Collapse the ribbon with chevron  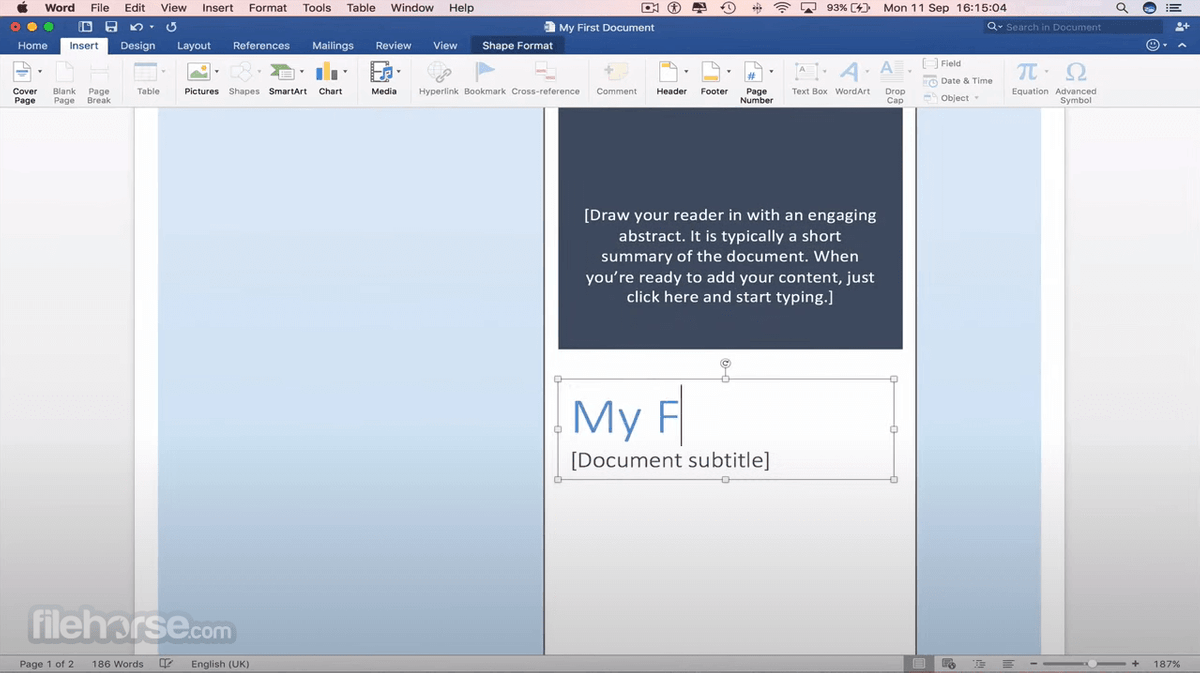click(1184, 46)
